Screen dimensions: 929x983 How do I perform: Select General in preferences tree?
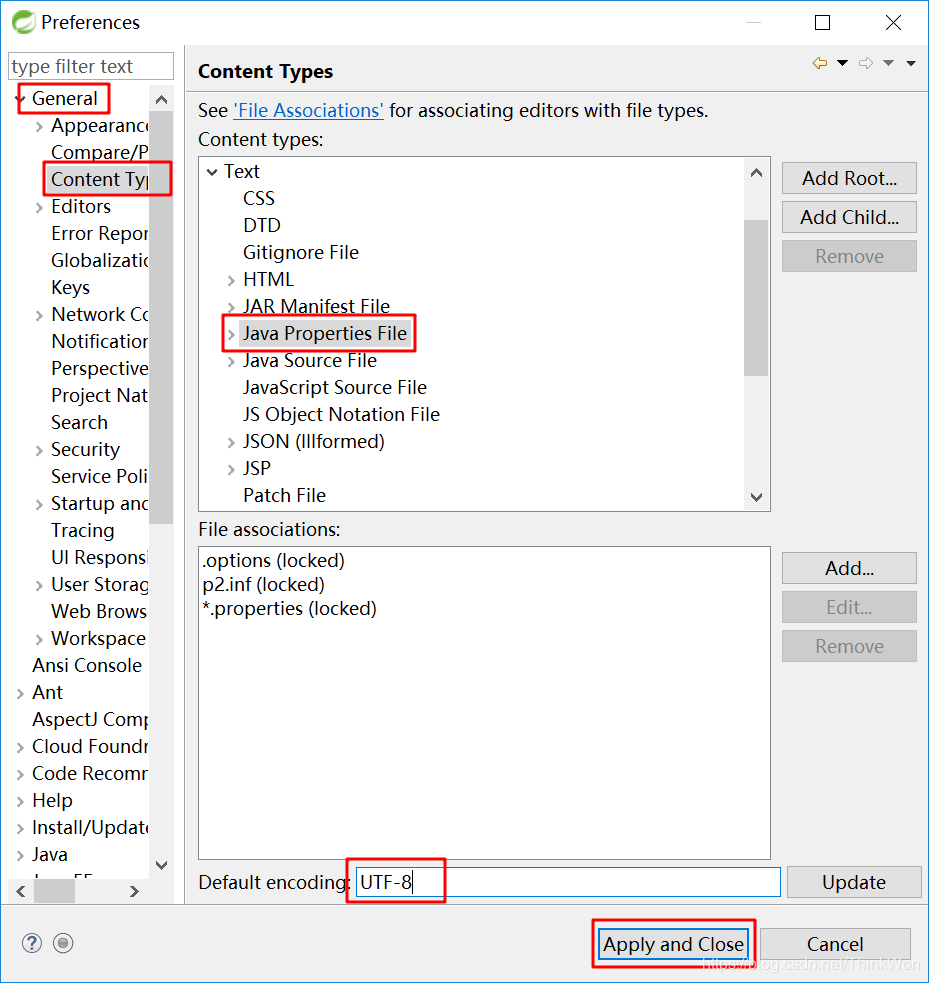[x=65, y=98]
